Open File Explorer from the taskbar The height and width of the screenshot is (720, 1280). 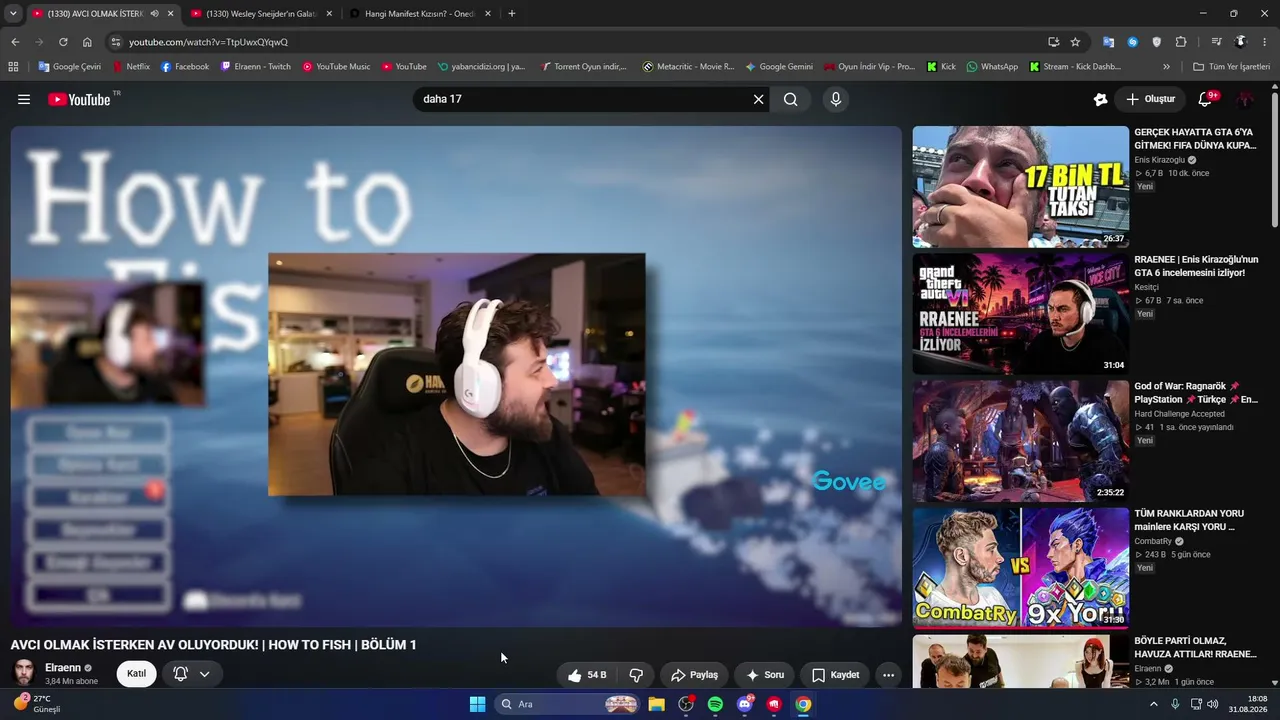tap(656, 704)
